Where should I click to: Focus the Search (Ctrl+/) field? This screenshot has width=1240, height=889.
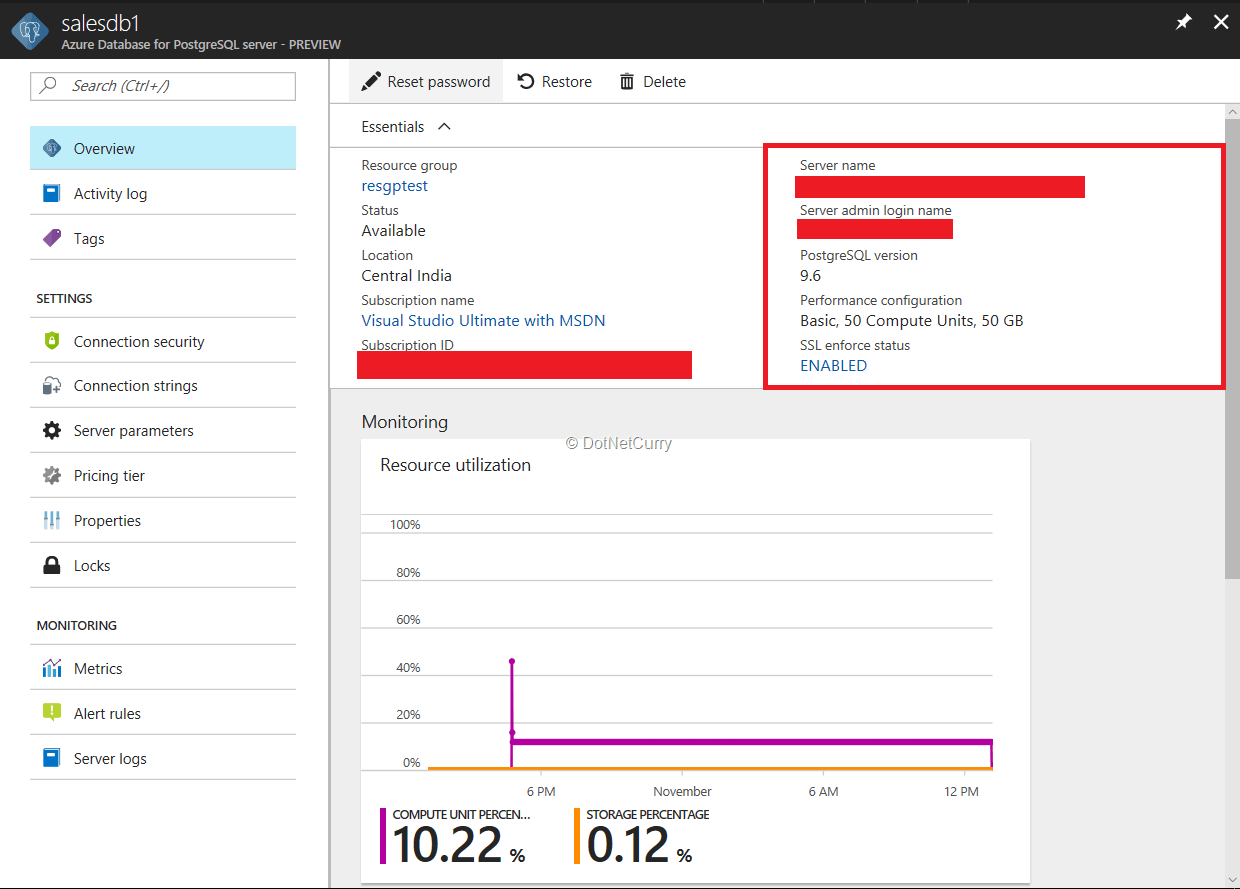(x=163, y=86)
